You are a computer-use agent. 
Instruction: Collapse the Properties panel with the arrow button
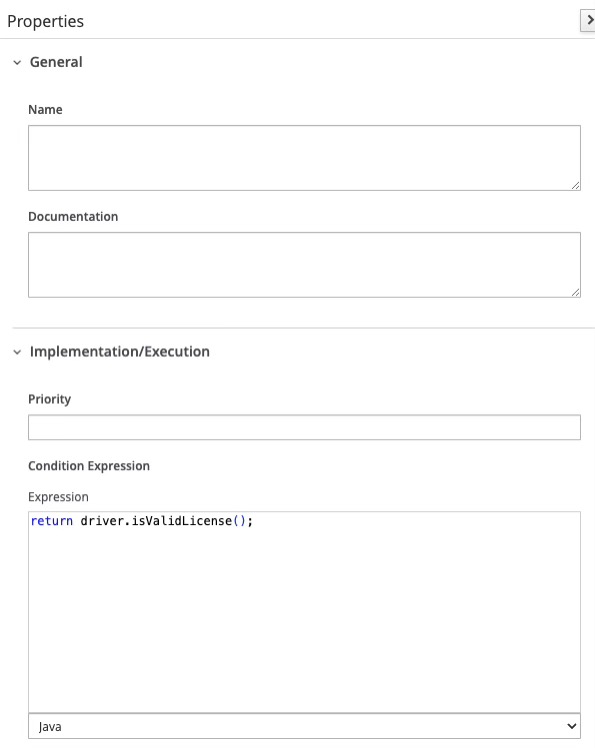588,21
